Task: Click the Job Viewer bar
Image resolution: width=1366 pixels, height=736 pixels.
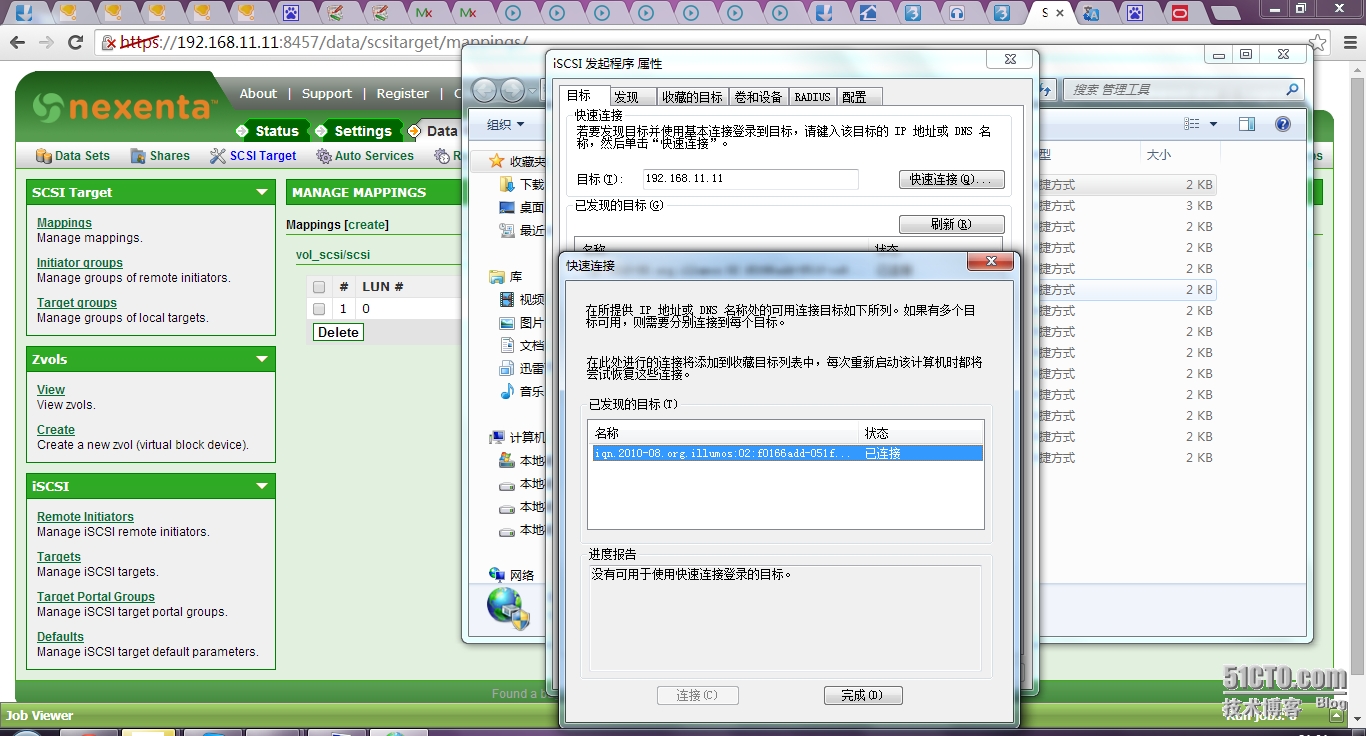Action: [683, 715]
